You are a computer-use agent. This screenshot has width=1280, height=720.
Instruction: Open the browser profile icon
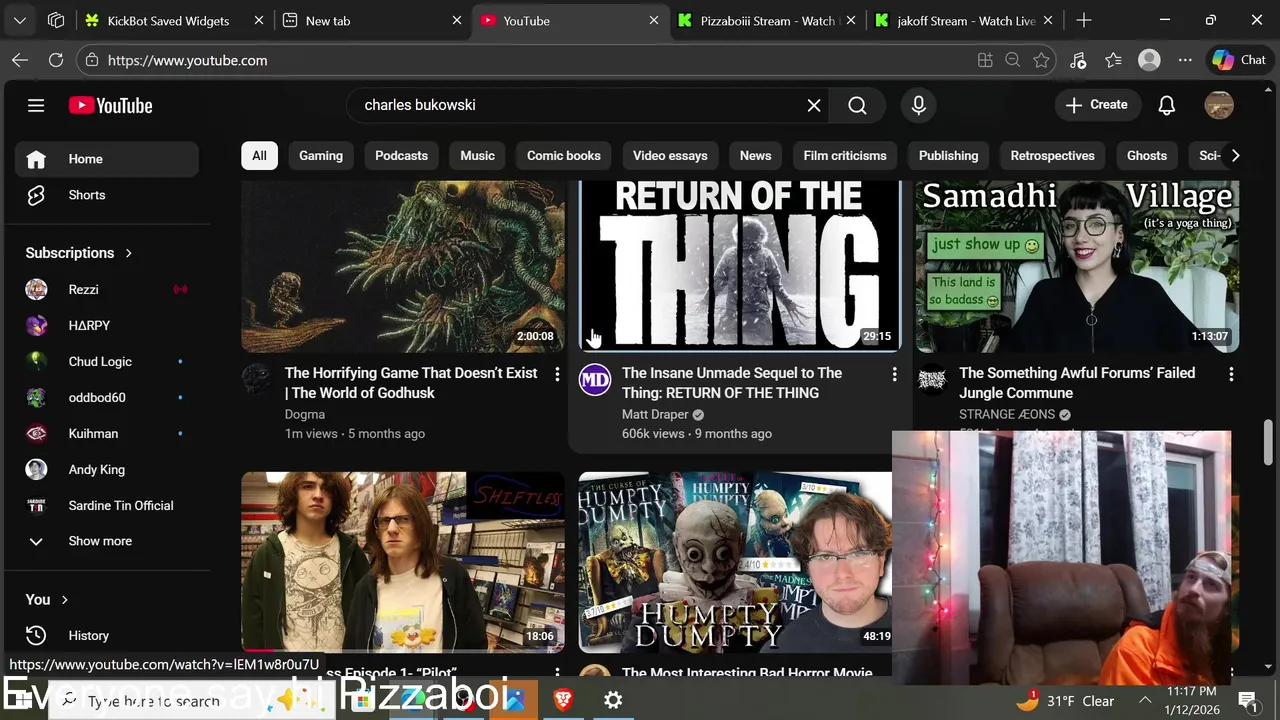1149,60
